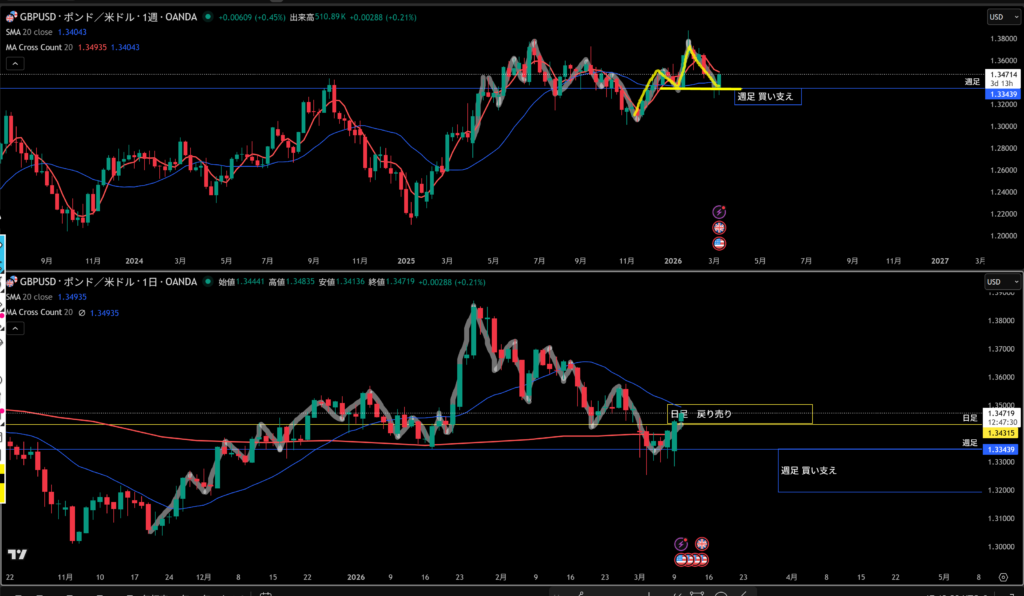The width and height of the screenshot is (1024, 596).
Task: Click the green market status dot on weekly chart
Action: click(207, 17)
